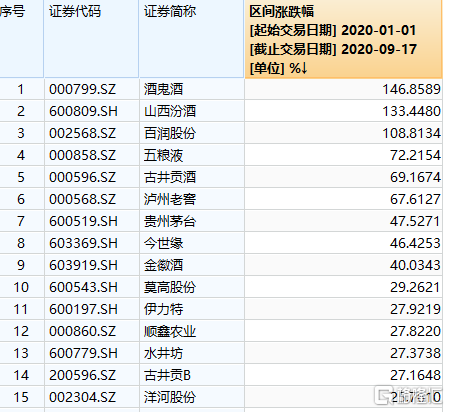This screenshot has width=449, height=412.
Task: Select stock name 酒鬼酒
Action: coord(163,89)
